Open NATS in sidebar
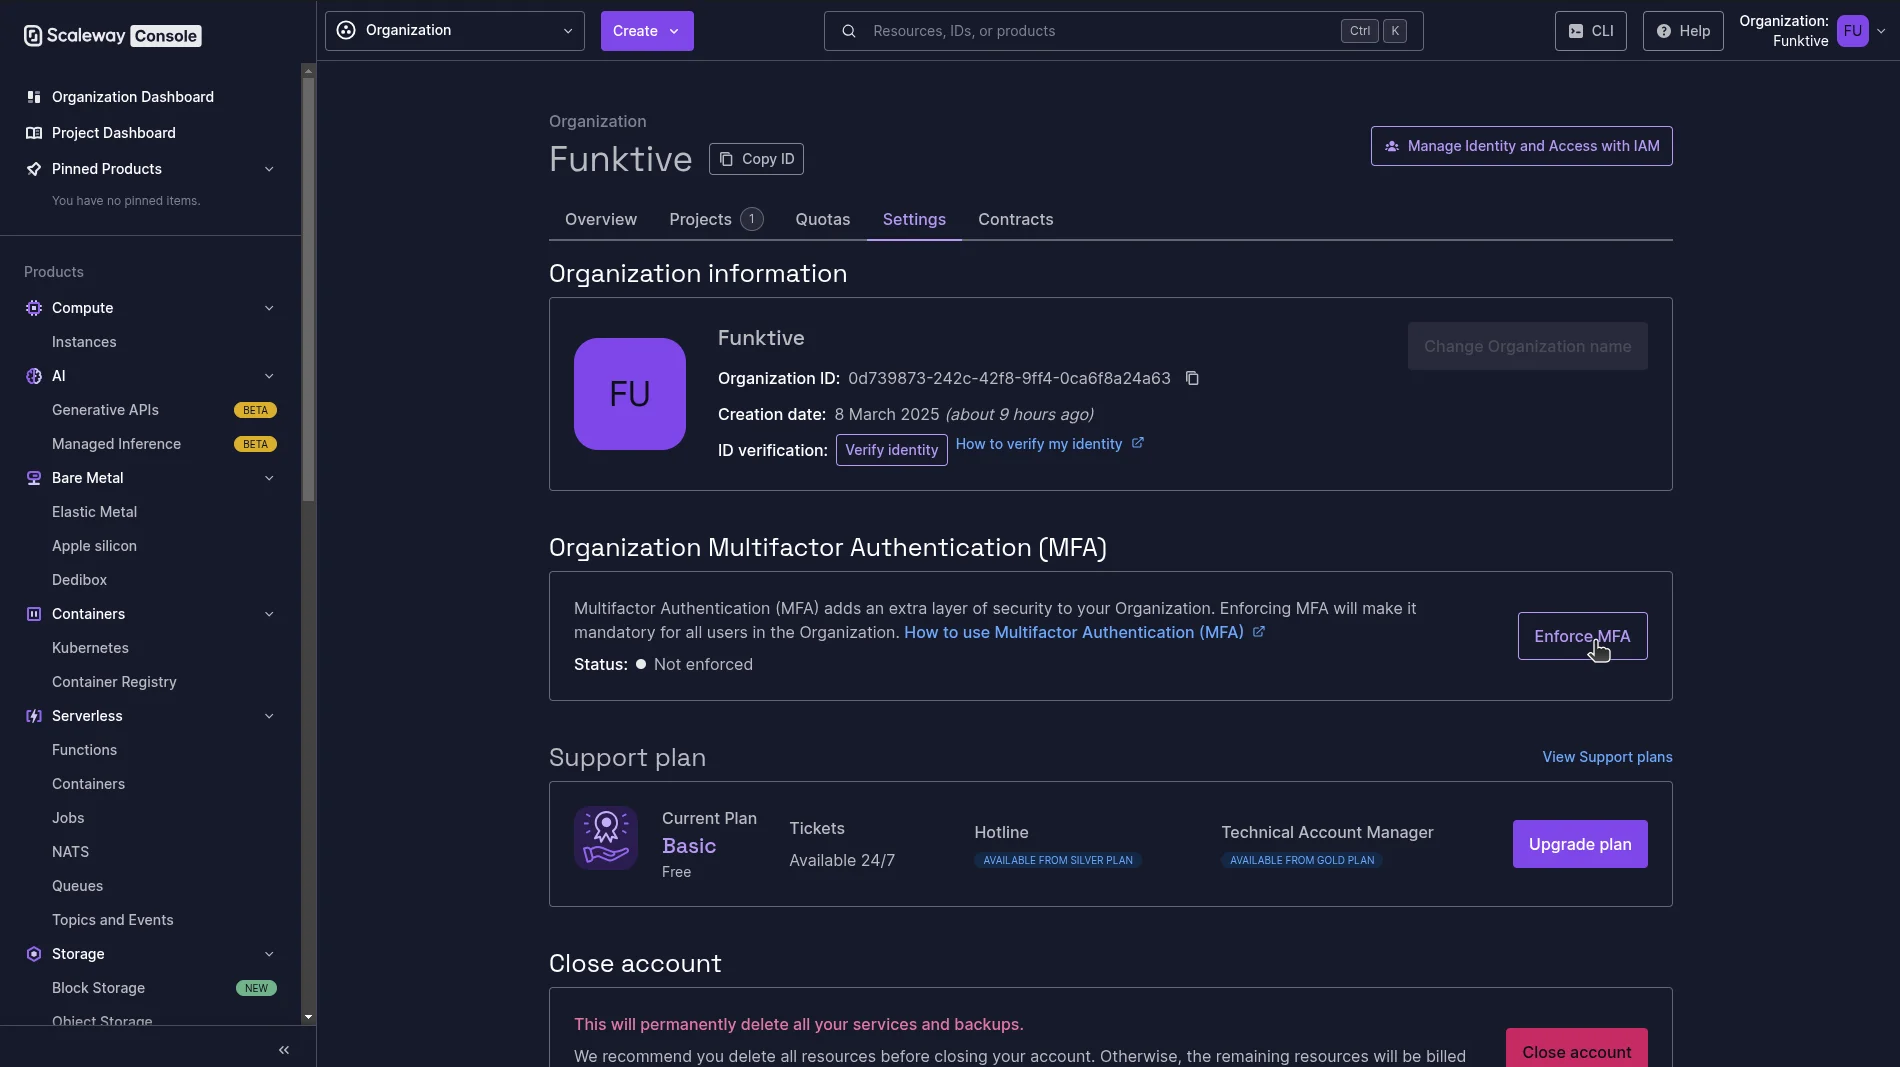This screenshot has height=1067, width=1900. click(x=70, y=852)
